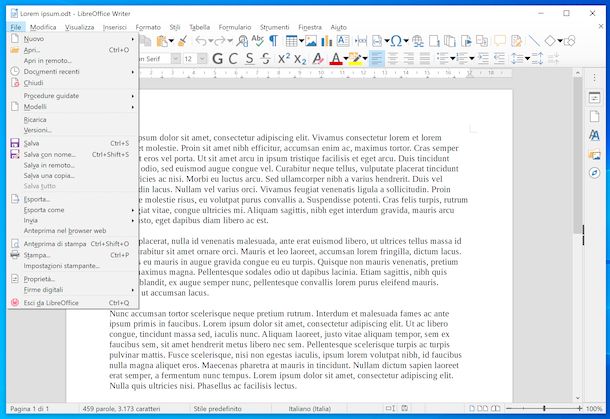Select Esci da LibreOffice menu entry
Image resolution: width=610 pixels, height=419 pixels.
[73, 303]
